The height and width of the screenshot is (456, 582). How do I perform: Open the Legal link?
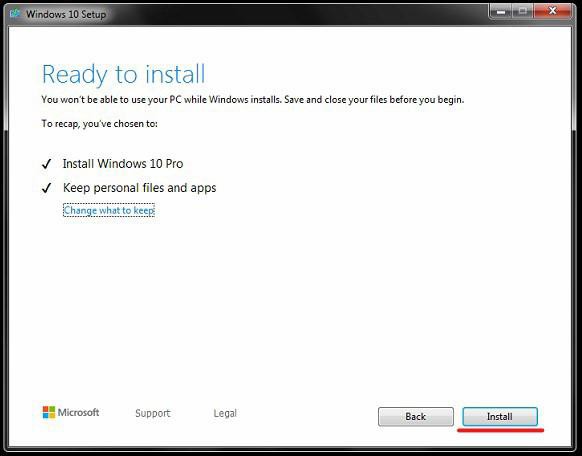pos(225,413)
